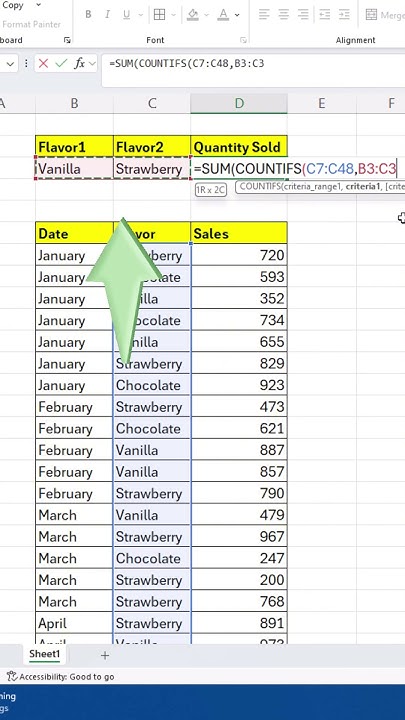Select column C header
This screenshot has height=720, width=405.
(x=152, y=103)
